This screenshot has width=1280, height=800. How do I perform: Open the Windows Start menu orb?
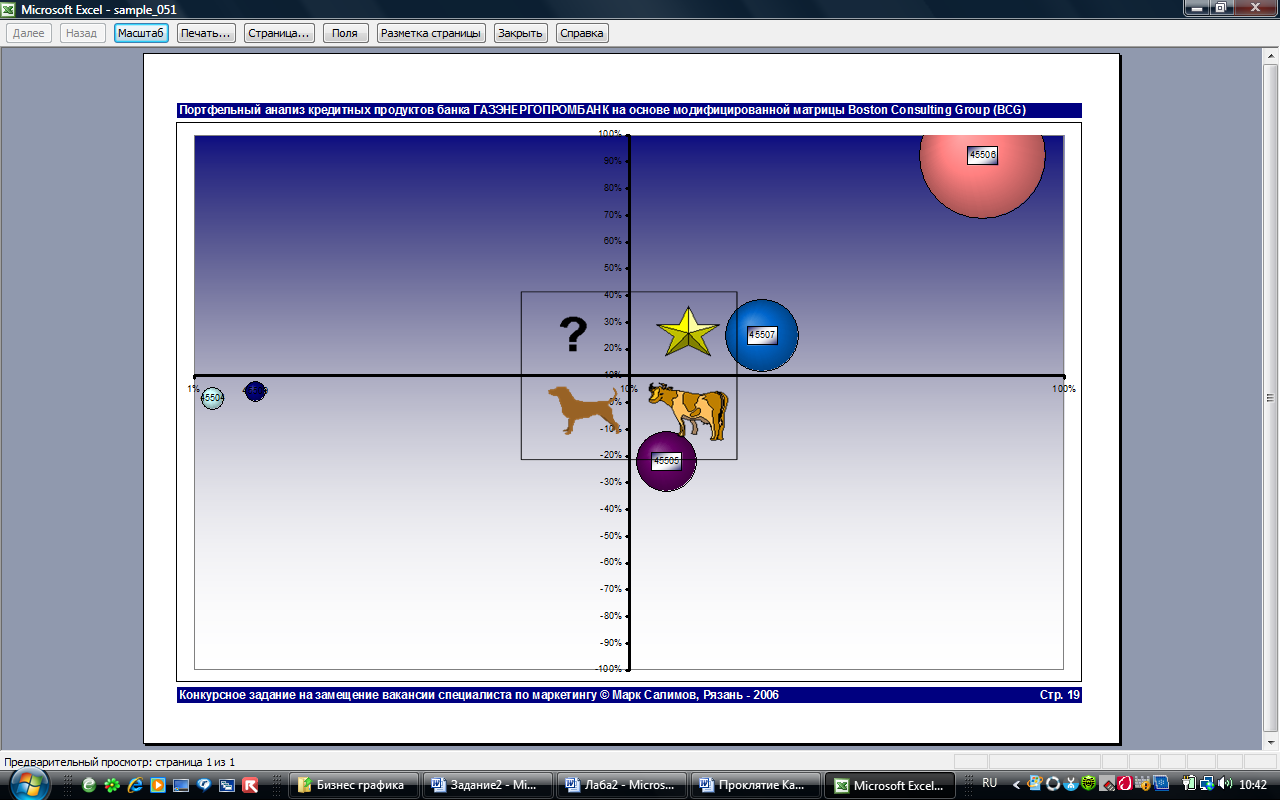[29, 783]
